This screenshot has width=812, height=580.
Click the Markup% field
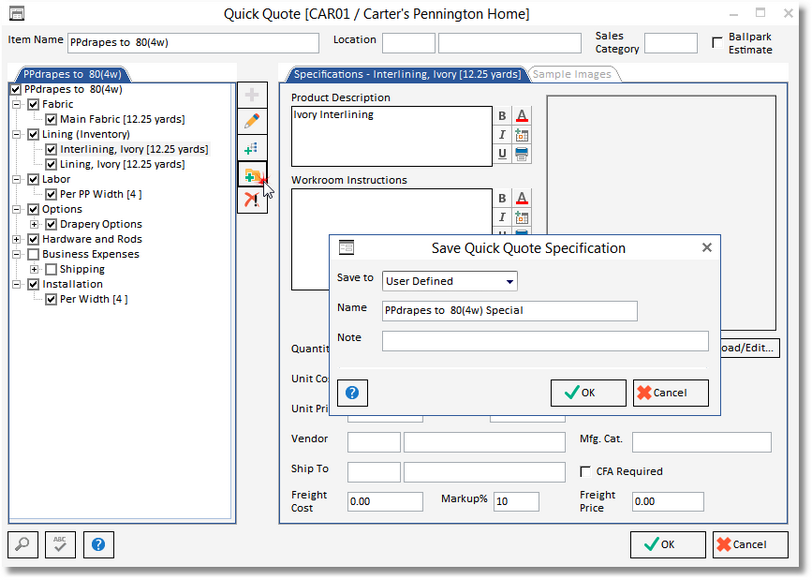tap(516, 502)
